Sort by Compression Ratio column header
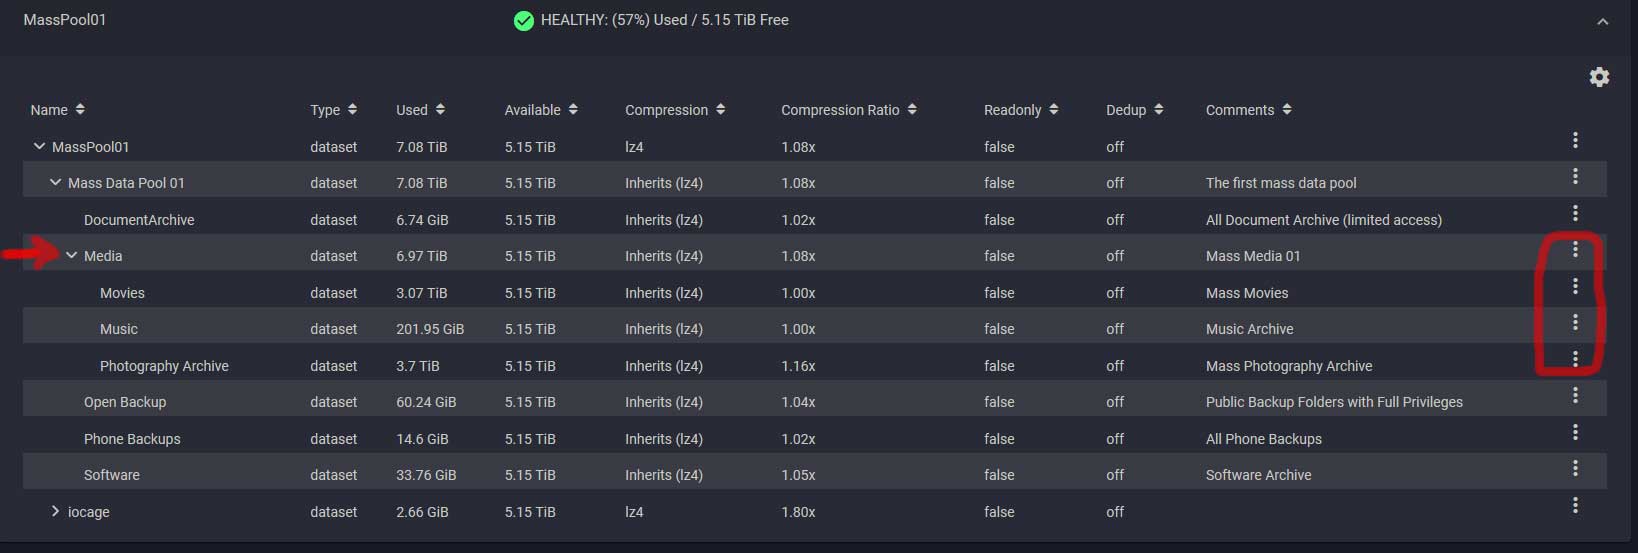This screenshot has height=553, width=1638. click(849, 110)
